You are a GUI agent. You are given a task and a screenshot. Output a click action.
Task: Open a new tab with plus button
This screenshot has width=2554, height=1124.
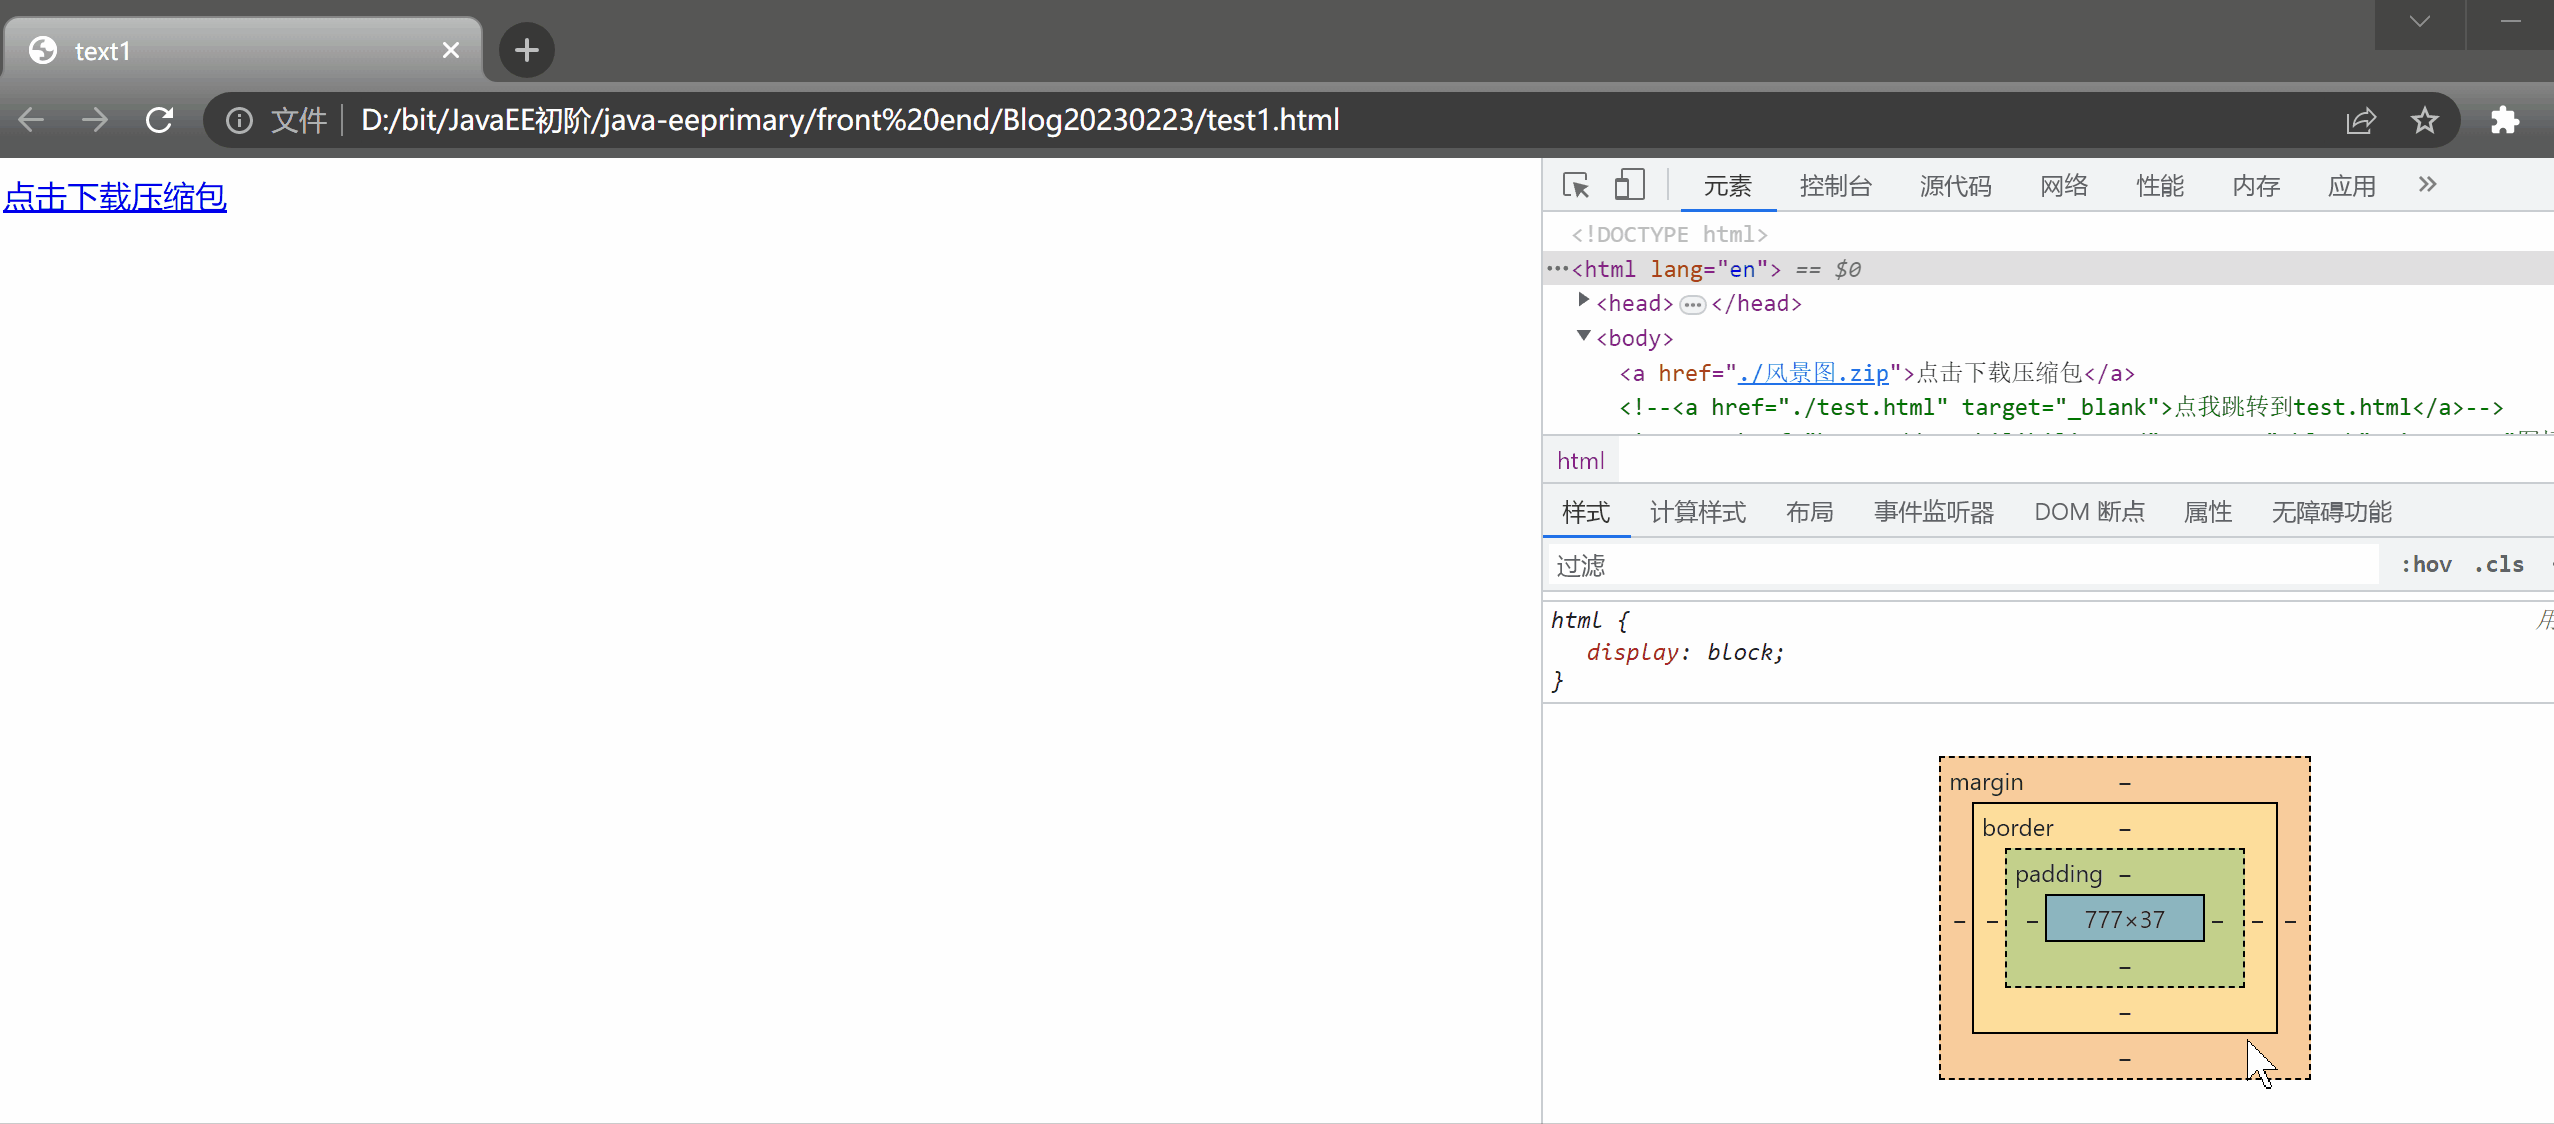click(527, 50)
